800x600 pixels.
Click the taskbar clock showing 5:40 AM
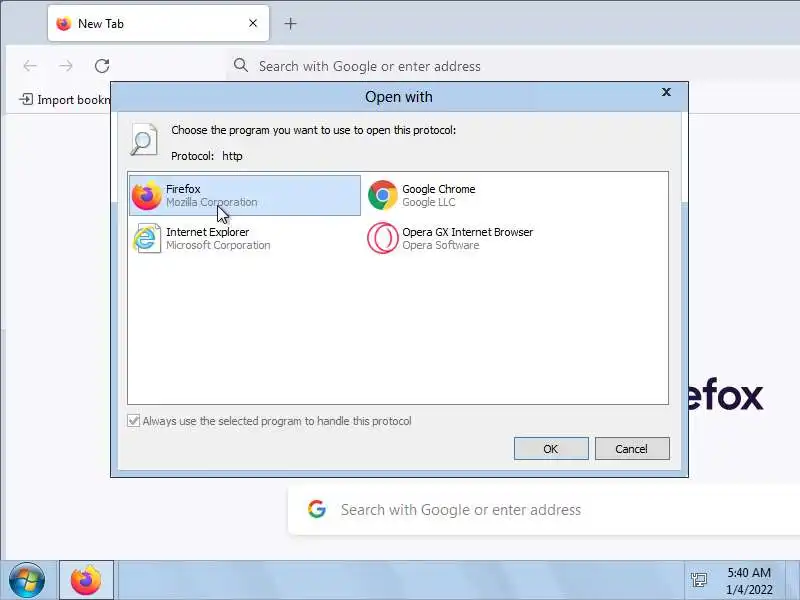coord(749,581)
